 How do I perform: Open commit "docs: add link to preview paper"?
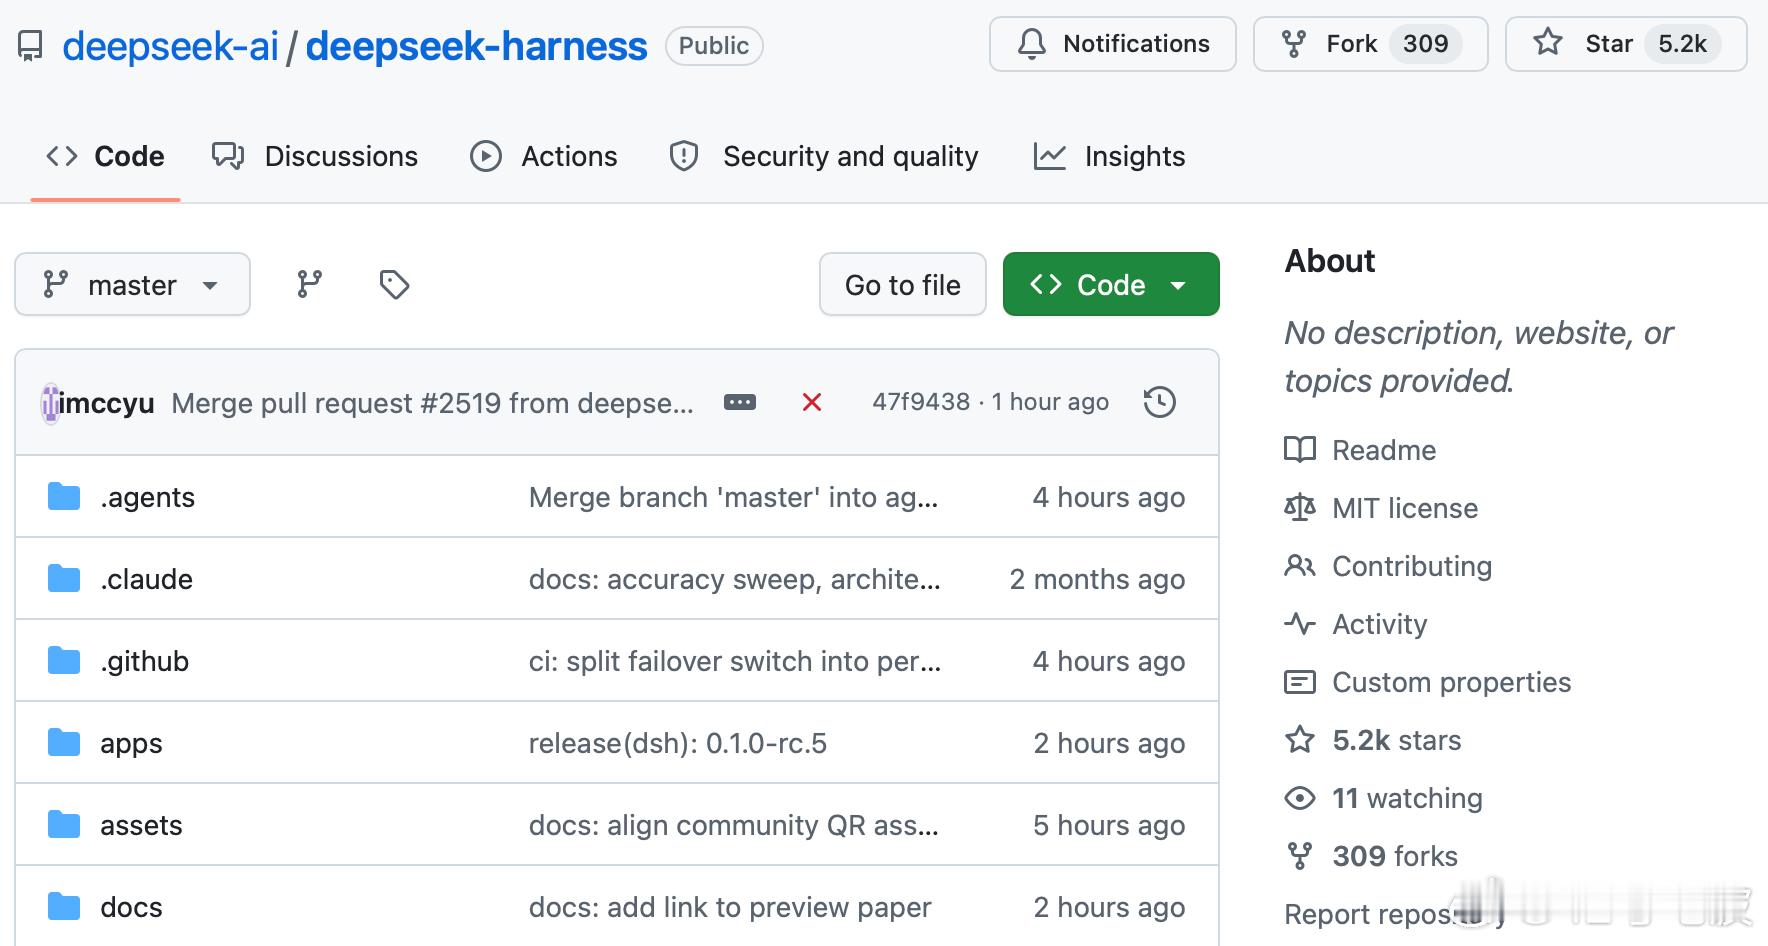pos(730,907)
